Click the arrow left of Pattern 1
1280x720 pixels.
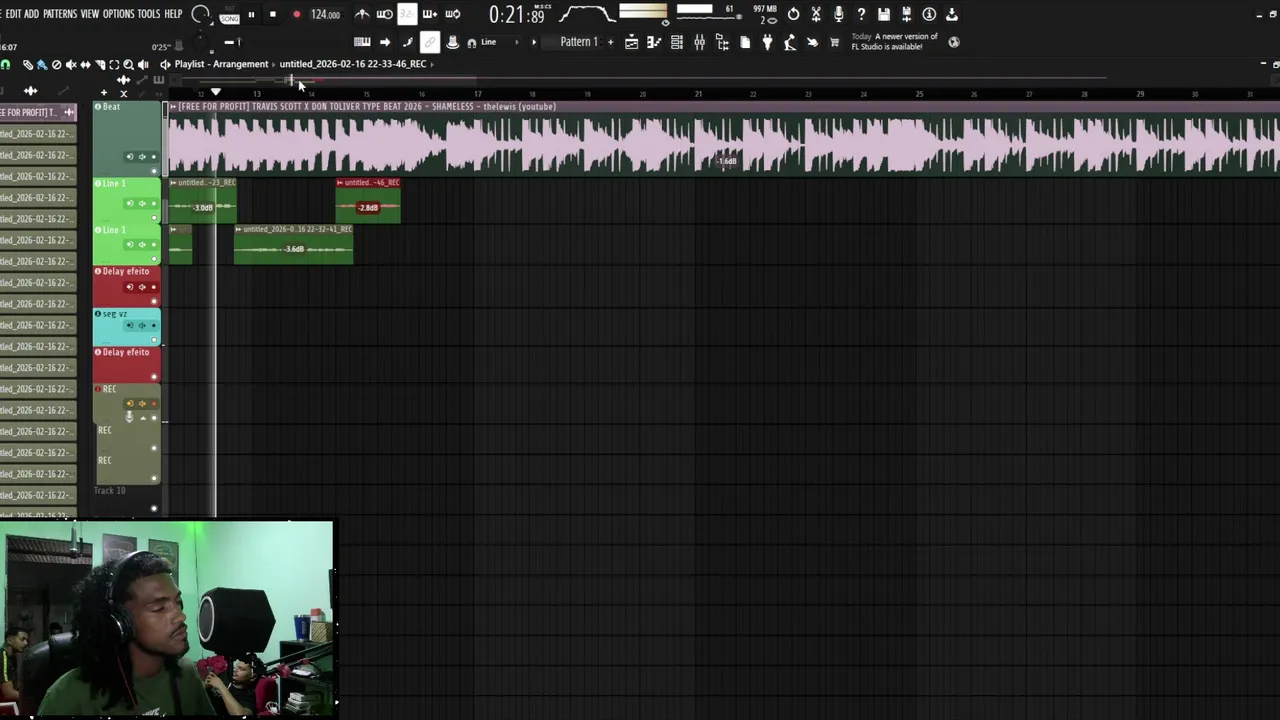534,42
